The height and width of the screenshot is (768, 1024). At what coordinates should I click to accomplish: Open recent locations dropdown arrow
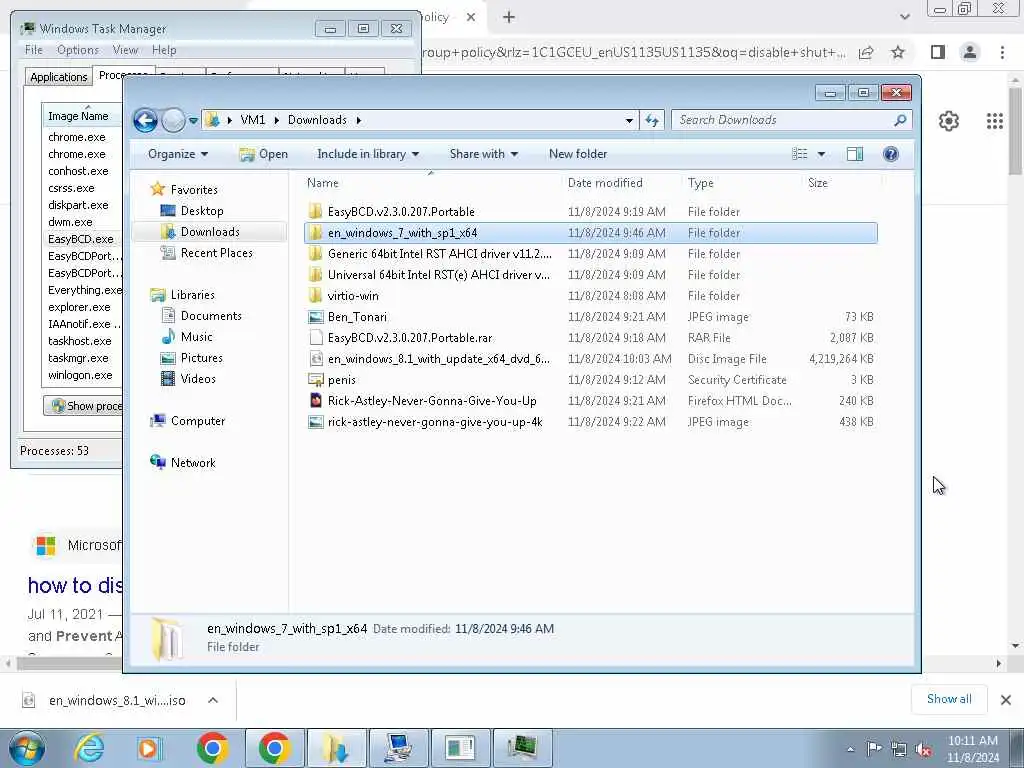(193, 120)
